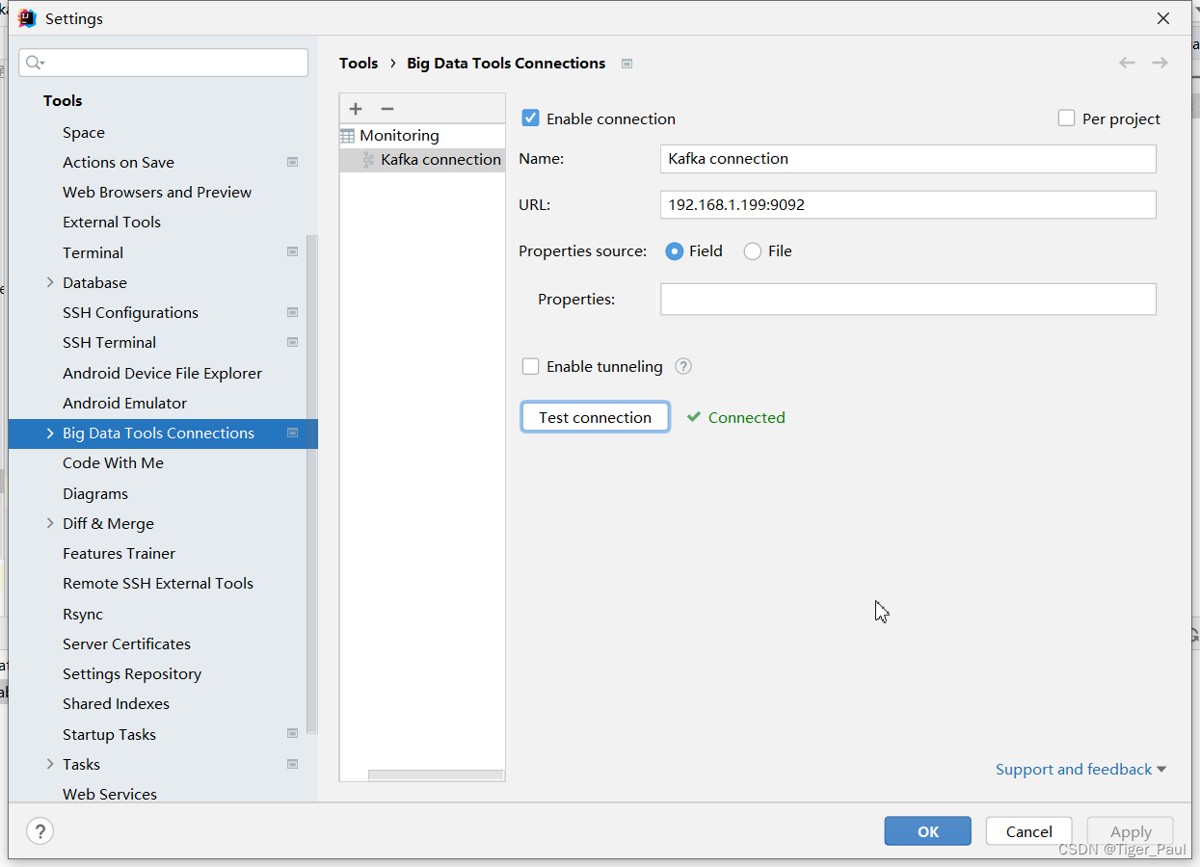Close the Settings dialog

[1163, 18]
